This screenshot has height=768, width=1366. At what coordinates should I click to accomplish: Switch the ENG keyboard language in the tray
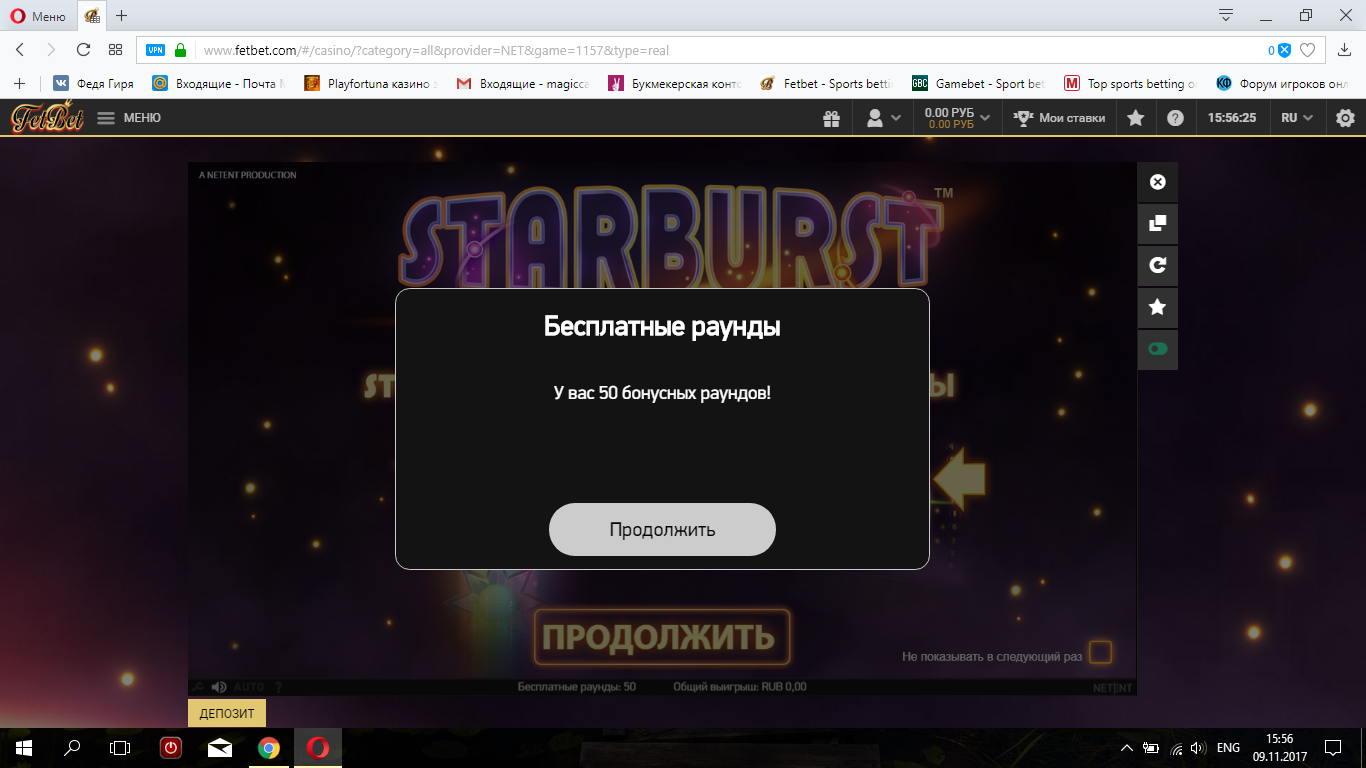[1228, 748]
